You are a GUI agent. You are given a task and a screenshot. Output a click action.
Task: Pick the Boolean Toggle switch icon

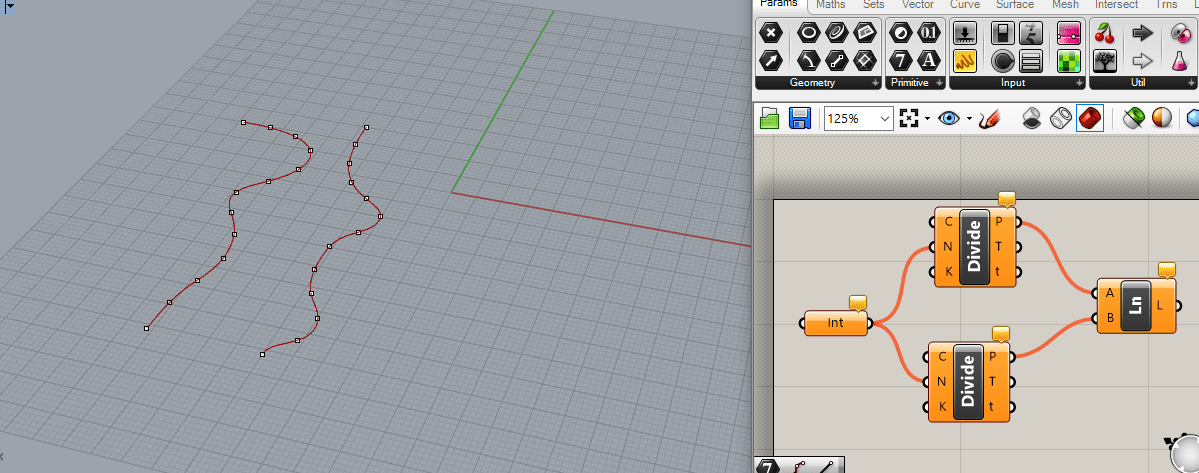click(1003, 33)
